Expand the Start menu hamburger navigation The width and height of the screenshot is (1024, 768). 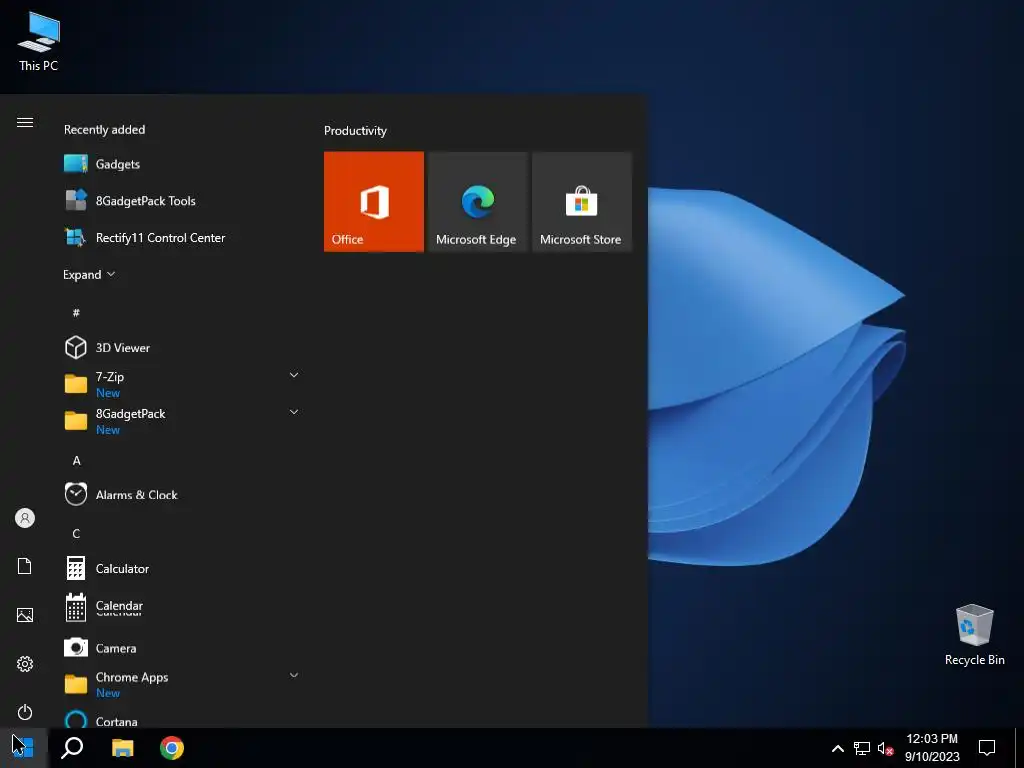click(25, 122)
